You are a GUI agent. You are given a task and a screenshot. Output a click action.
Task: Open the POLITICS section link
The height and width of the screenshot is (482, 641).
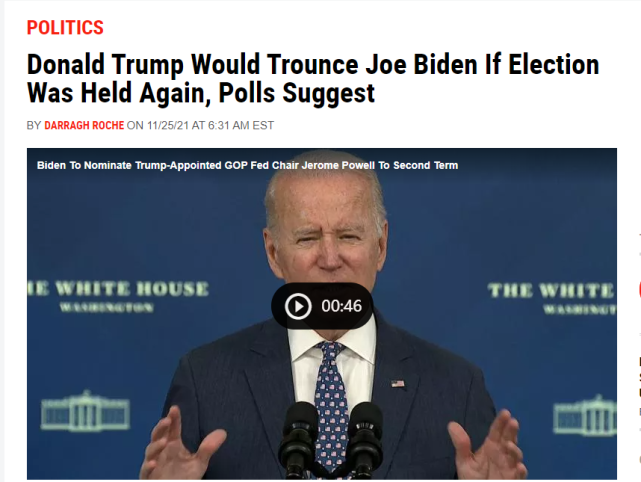(65, 28)
